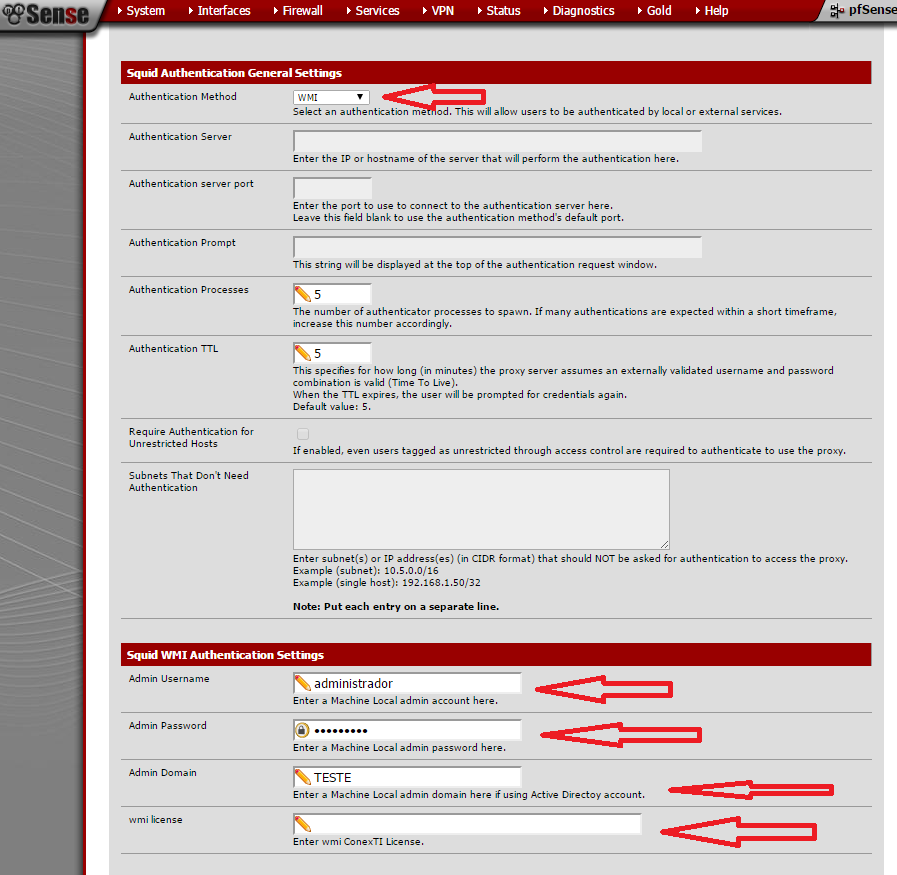This screenshot has width=897, height=875.
Task: Expand the Services menu
Action: pos(377,11)
